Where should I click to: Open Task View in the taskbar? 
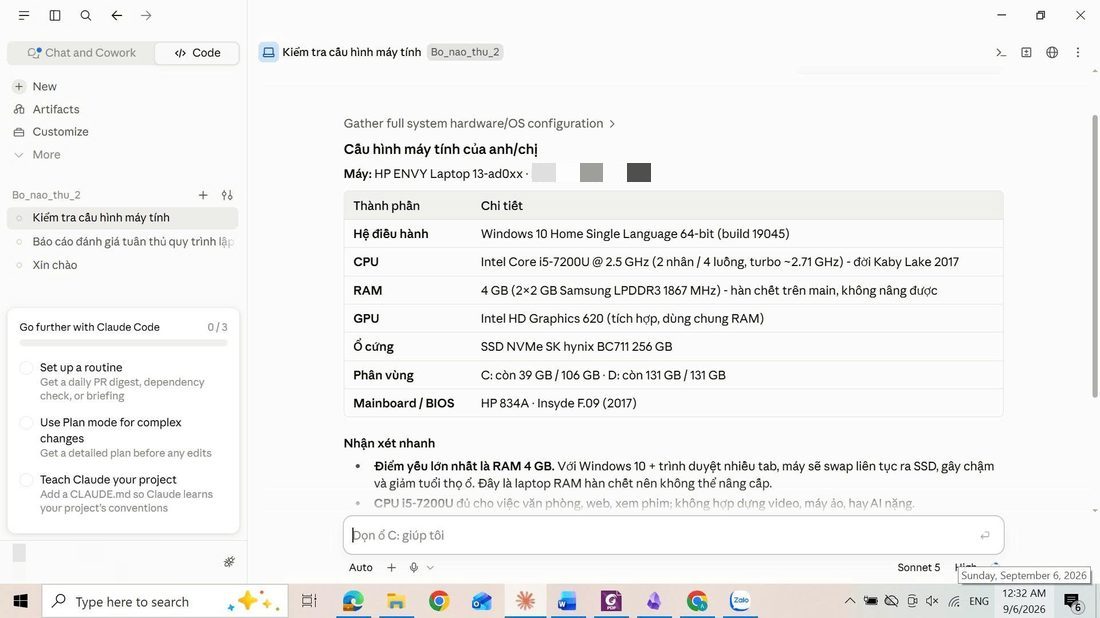pyautogui.click(x=309, y=601)
